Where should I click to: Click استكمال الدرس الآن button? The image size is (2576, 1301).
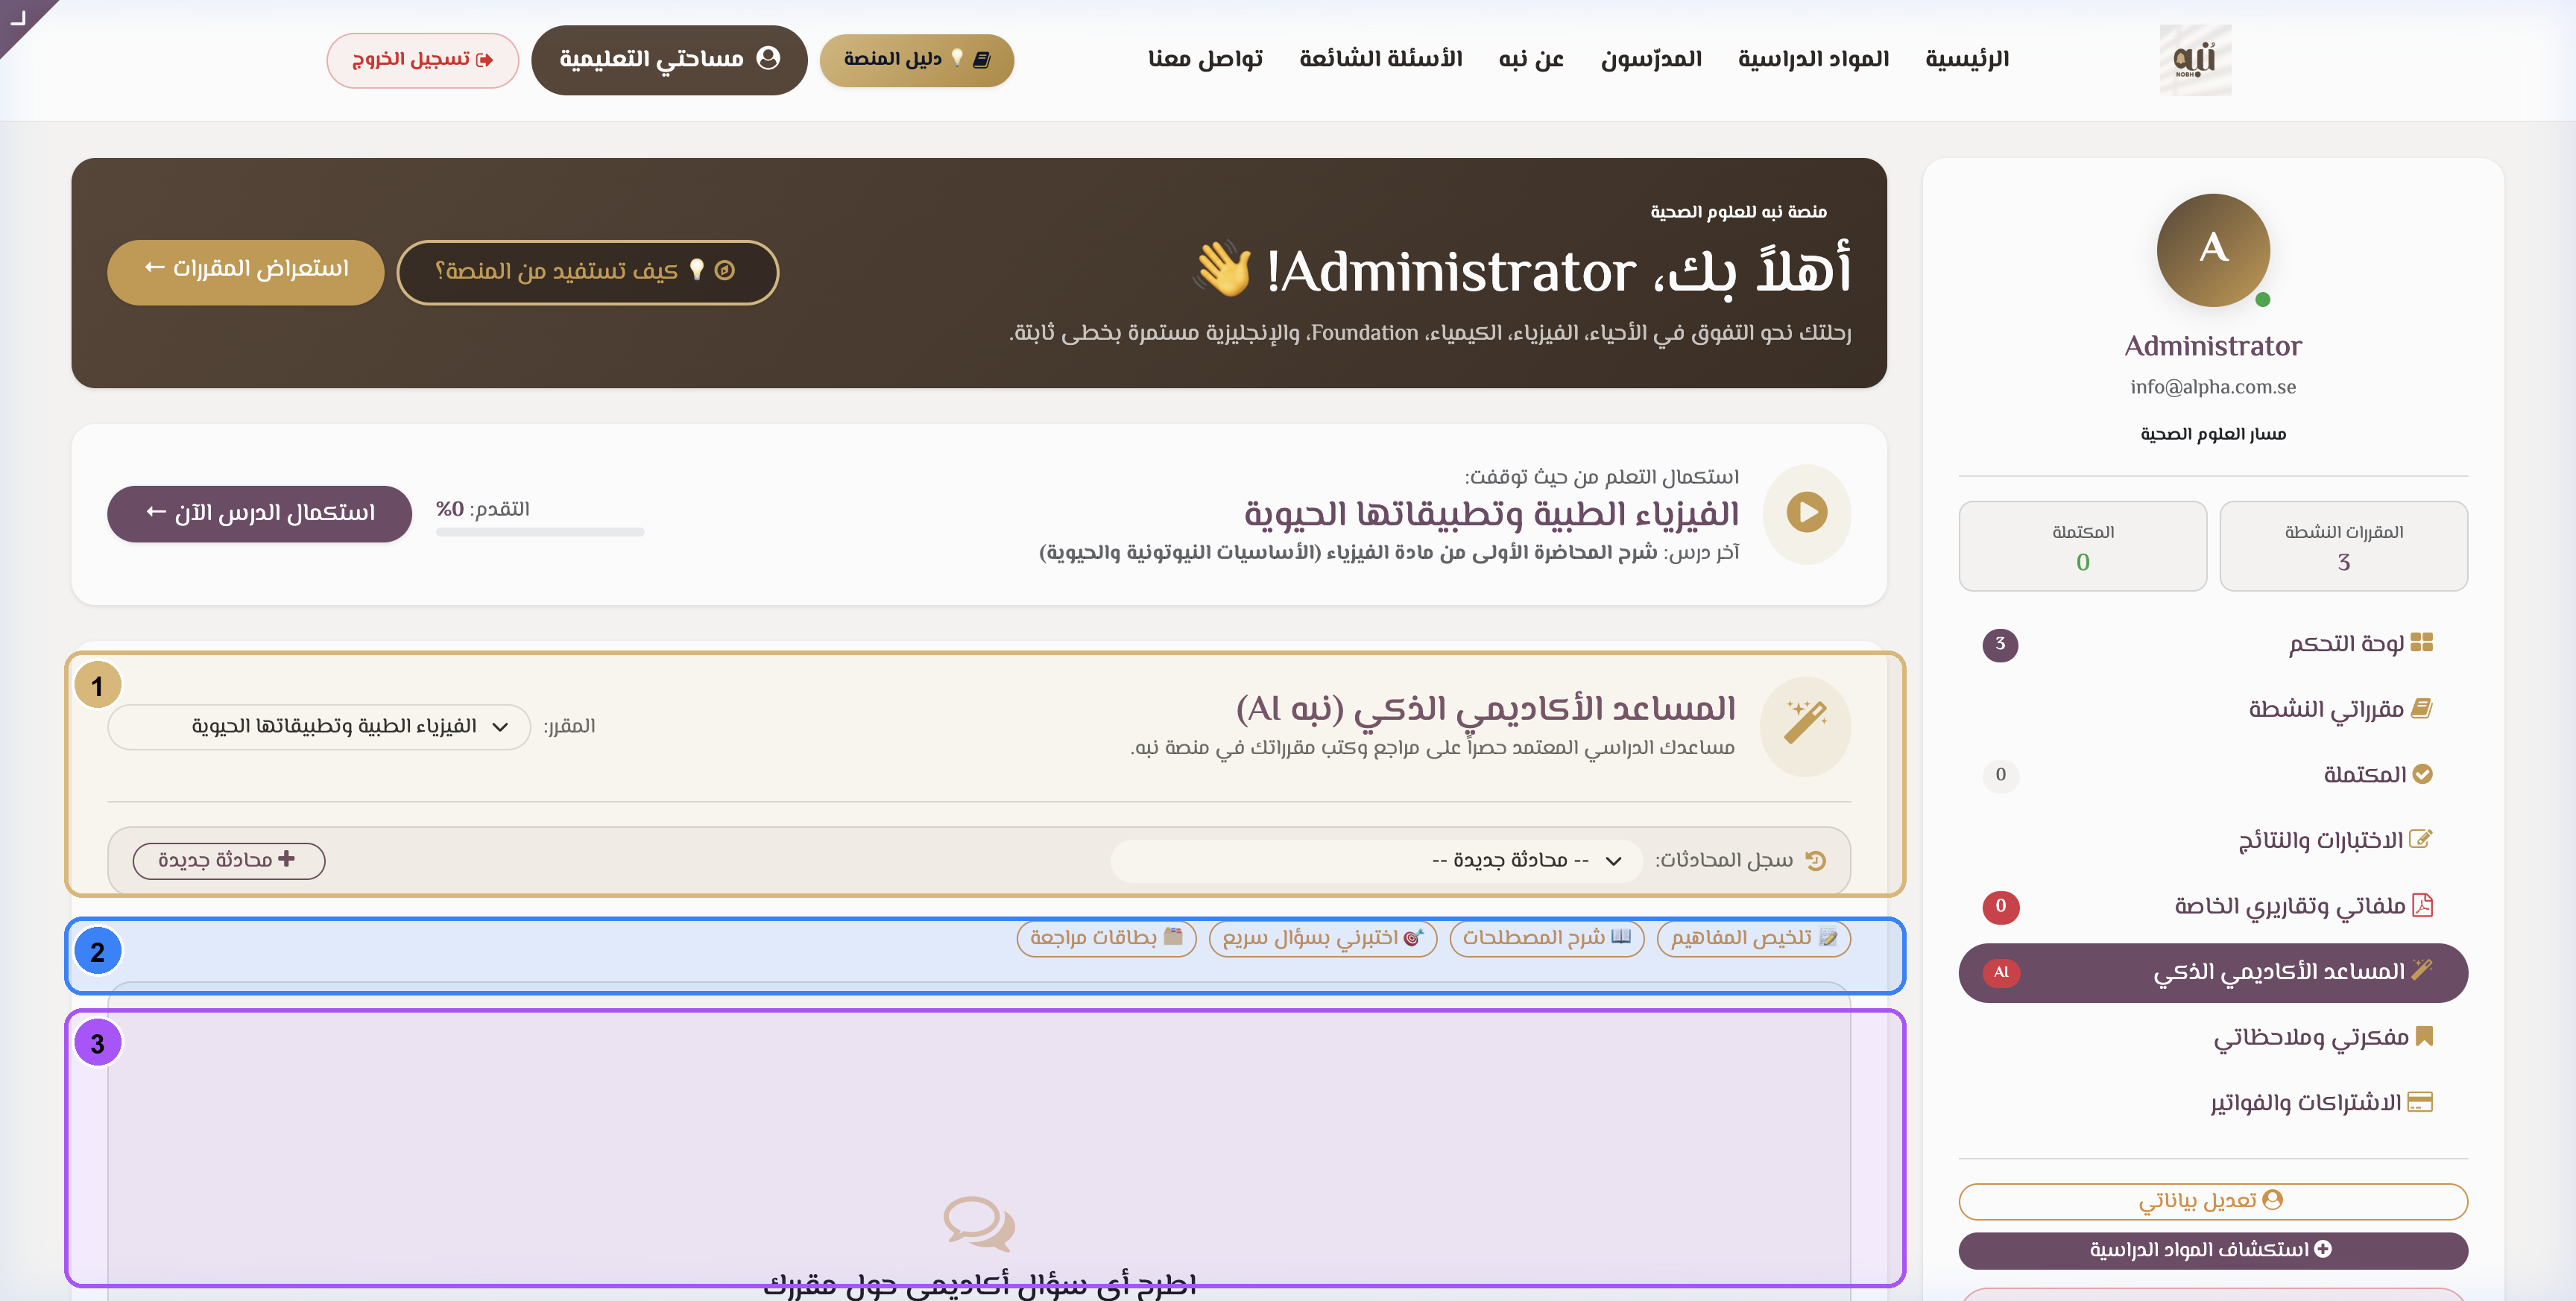pos(259,514)
